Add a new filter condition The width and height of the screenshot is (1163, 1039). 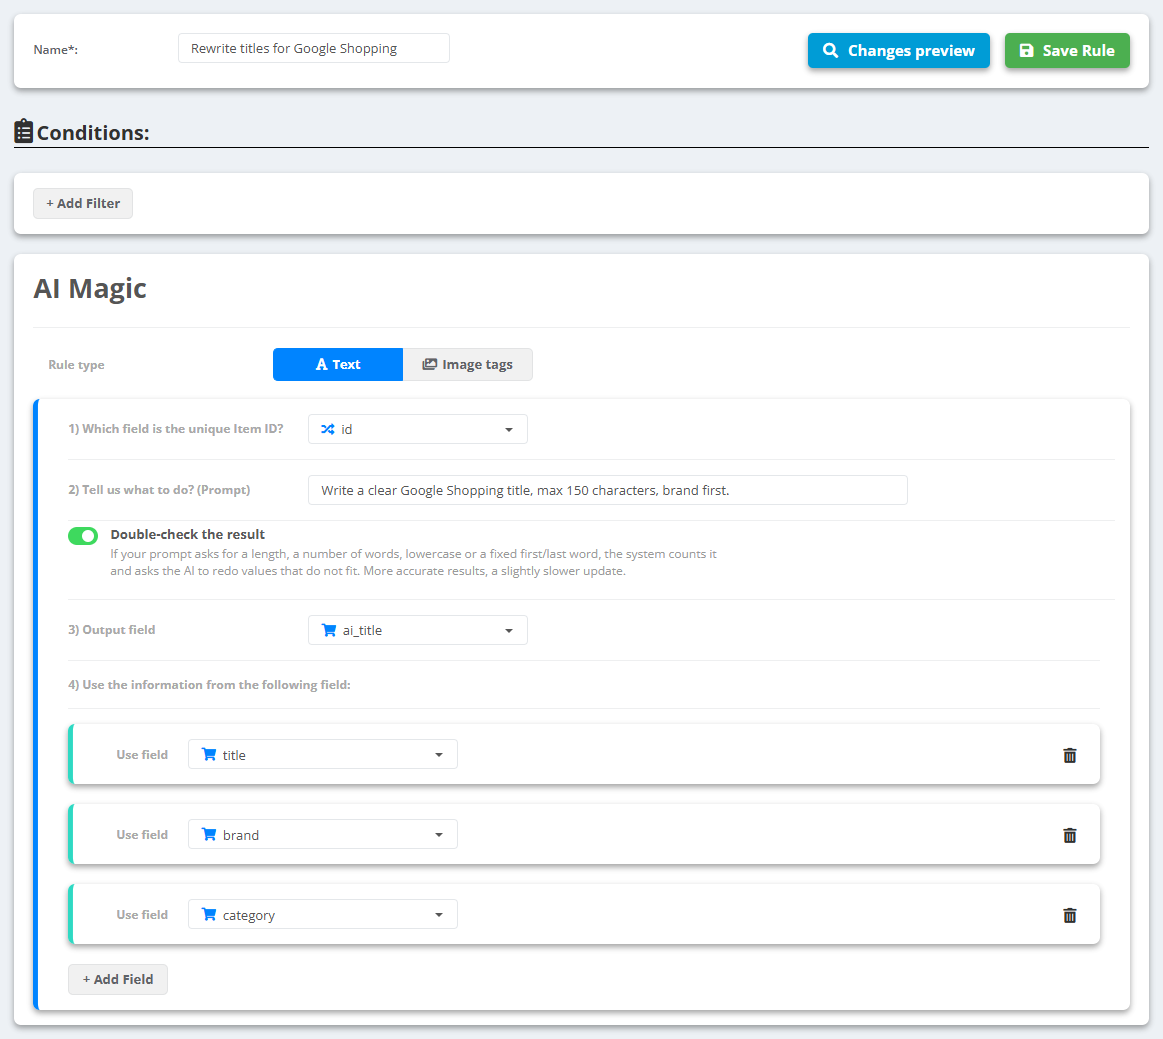click(x=83, y=203)
